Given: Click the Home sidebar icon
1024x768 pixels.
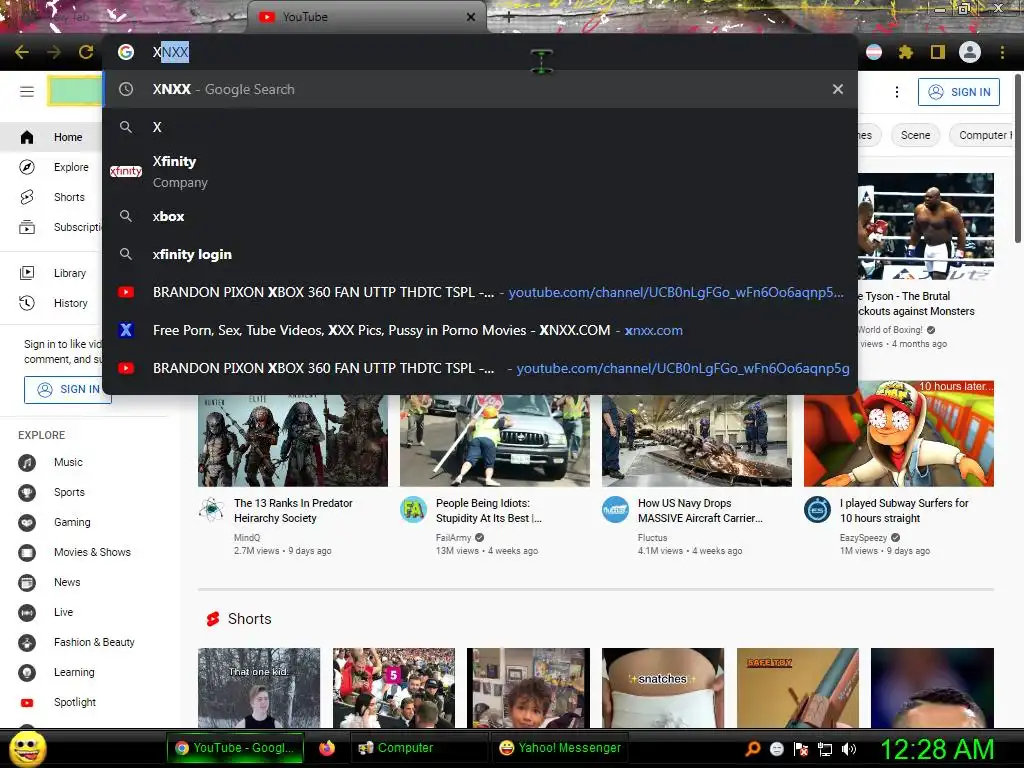Looking at the screenshot, I should click(27, 137).
